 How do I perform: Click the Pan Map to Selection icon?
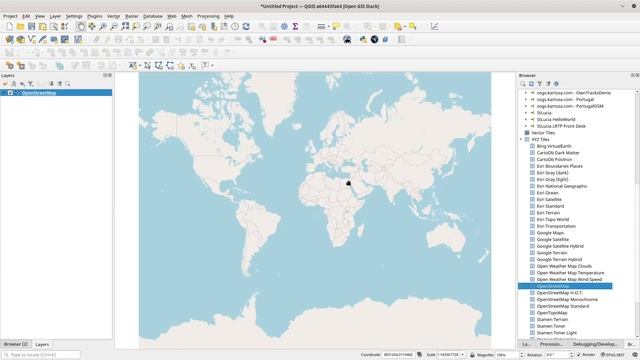click(x=92, y=27)
